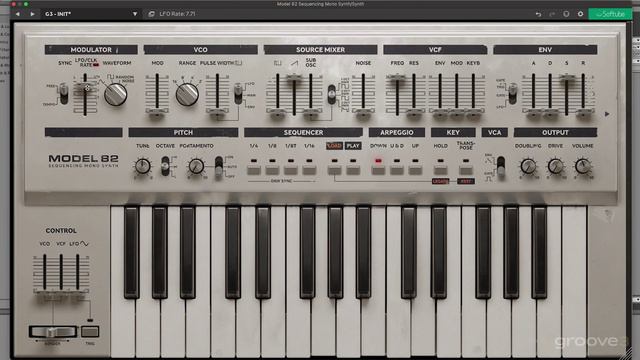640x360 pixels.
Task: Flip the SYNC Free/Tempo switch
Action: [64, 93]
